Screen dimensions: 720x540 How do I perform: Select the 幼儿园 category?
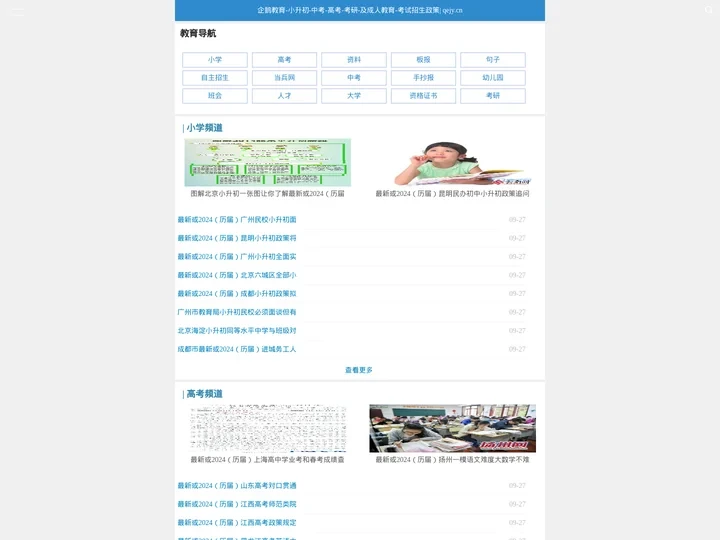[493, 78]
